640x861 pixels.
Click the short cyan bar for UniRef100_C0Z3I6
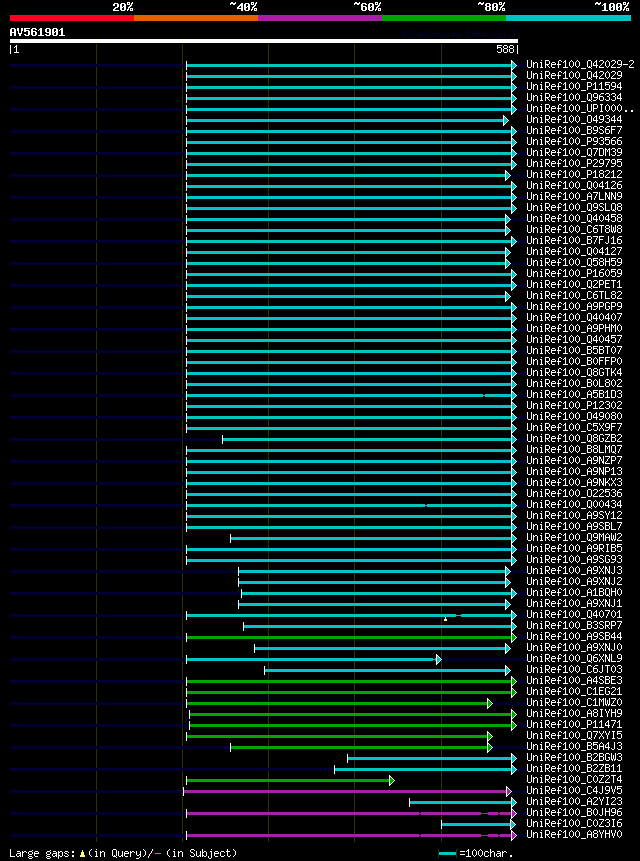coord(479,824)
